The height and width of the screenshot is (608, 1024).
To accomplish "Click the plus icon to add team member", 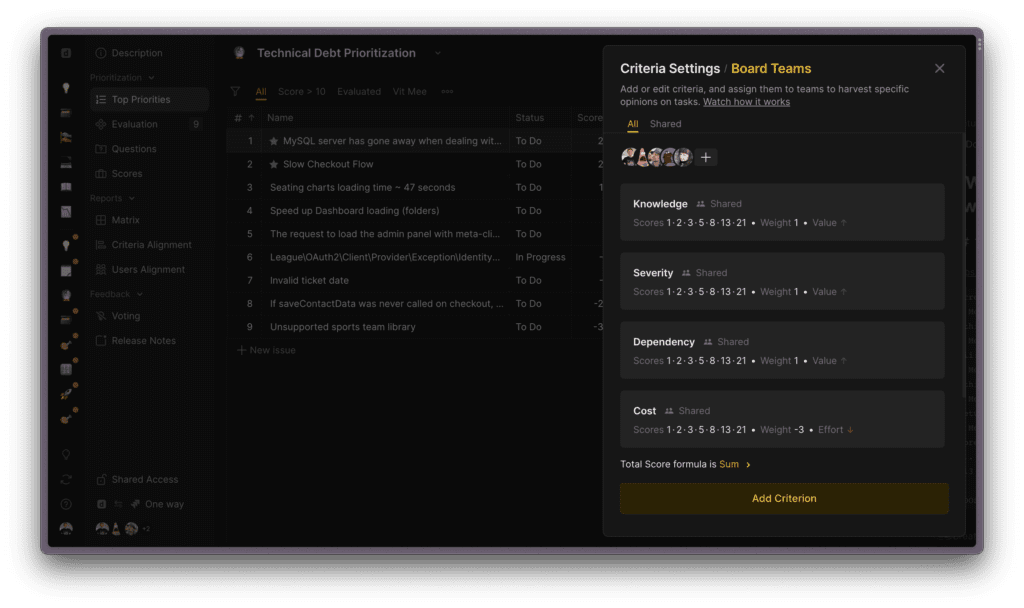I will point(706,157).
